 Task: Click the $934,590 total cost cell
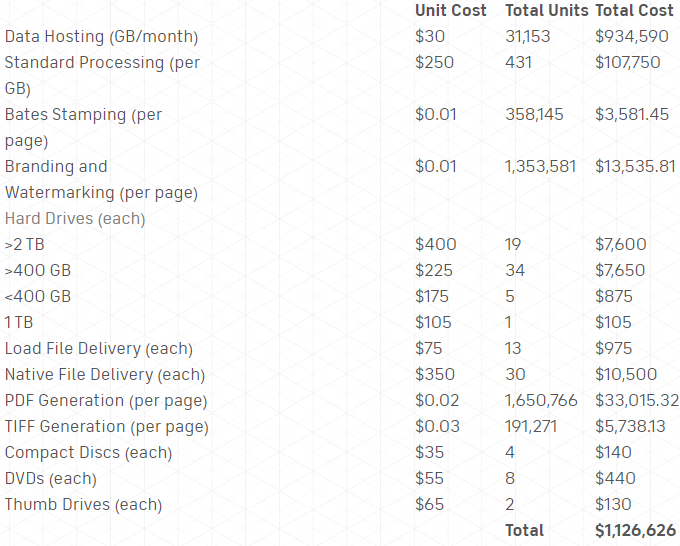click(x=631, y=37)
